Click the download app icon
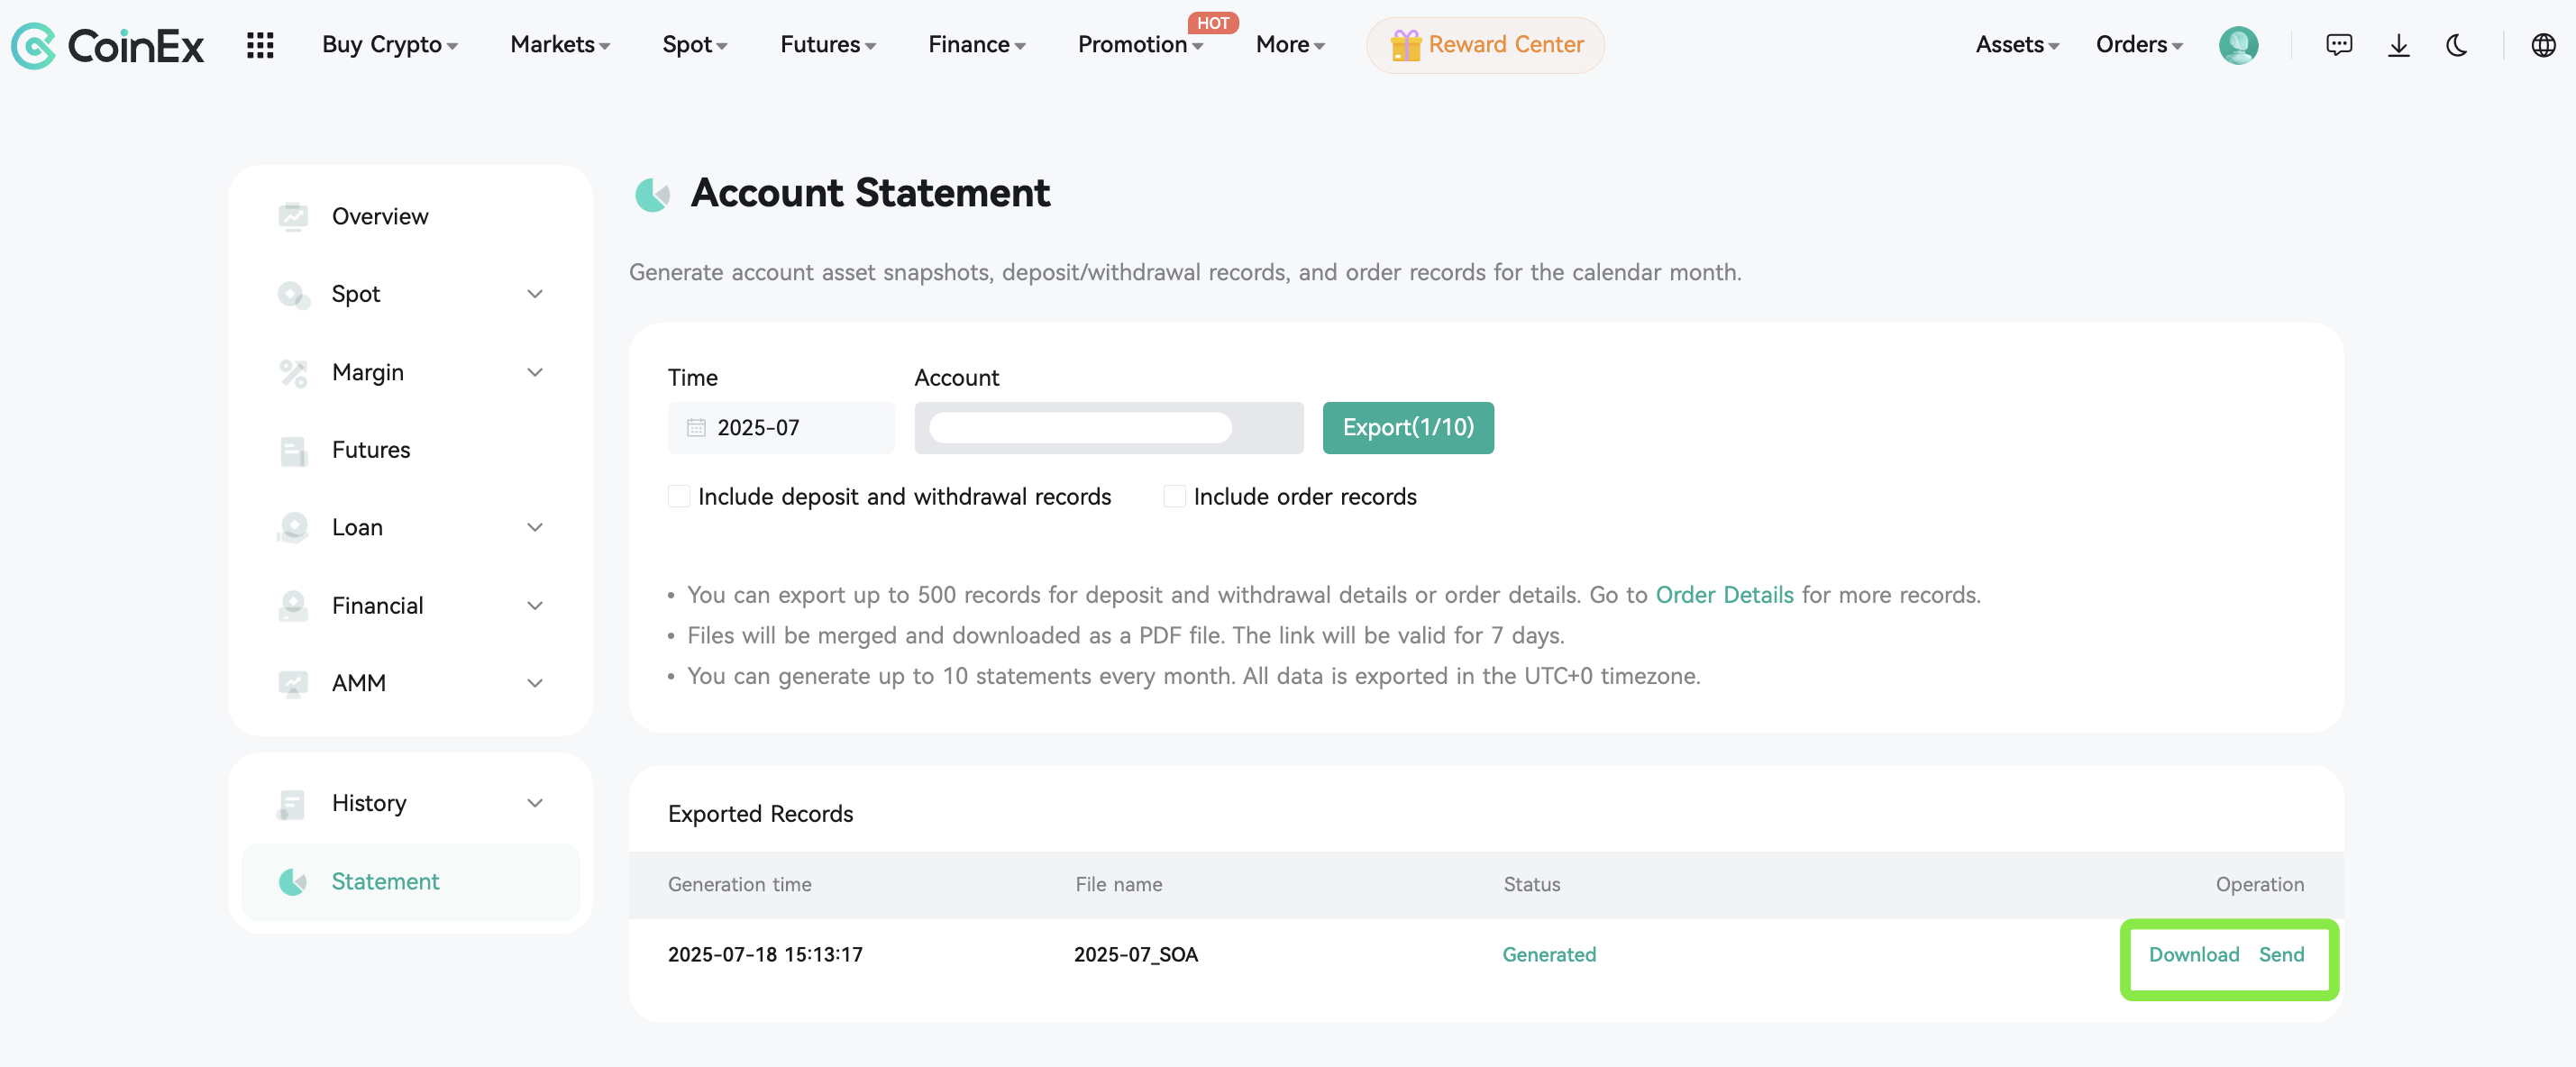The width and height of the screenshot is (2576, 1067). [x=2398, y=44]
